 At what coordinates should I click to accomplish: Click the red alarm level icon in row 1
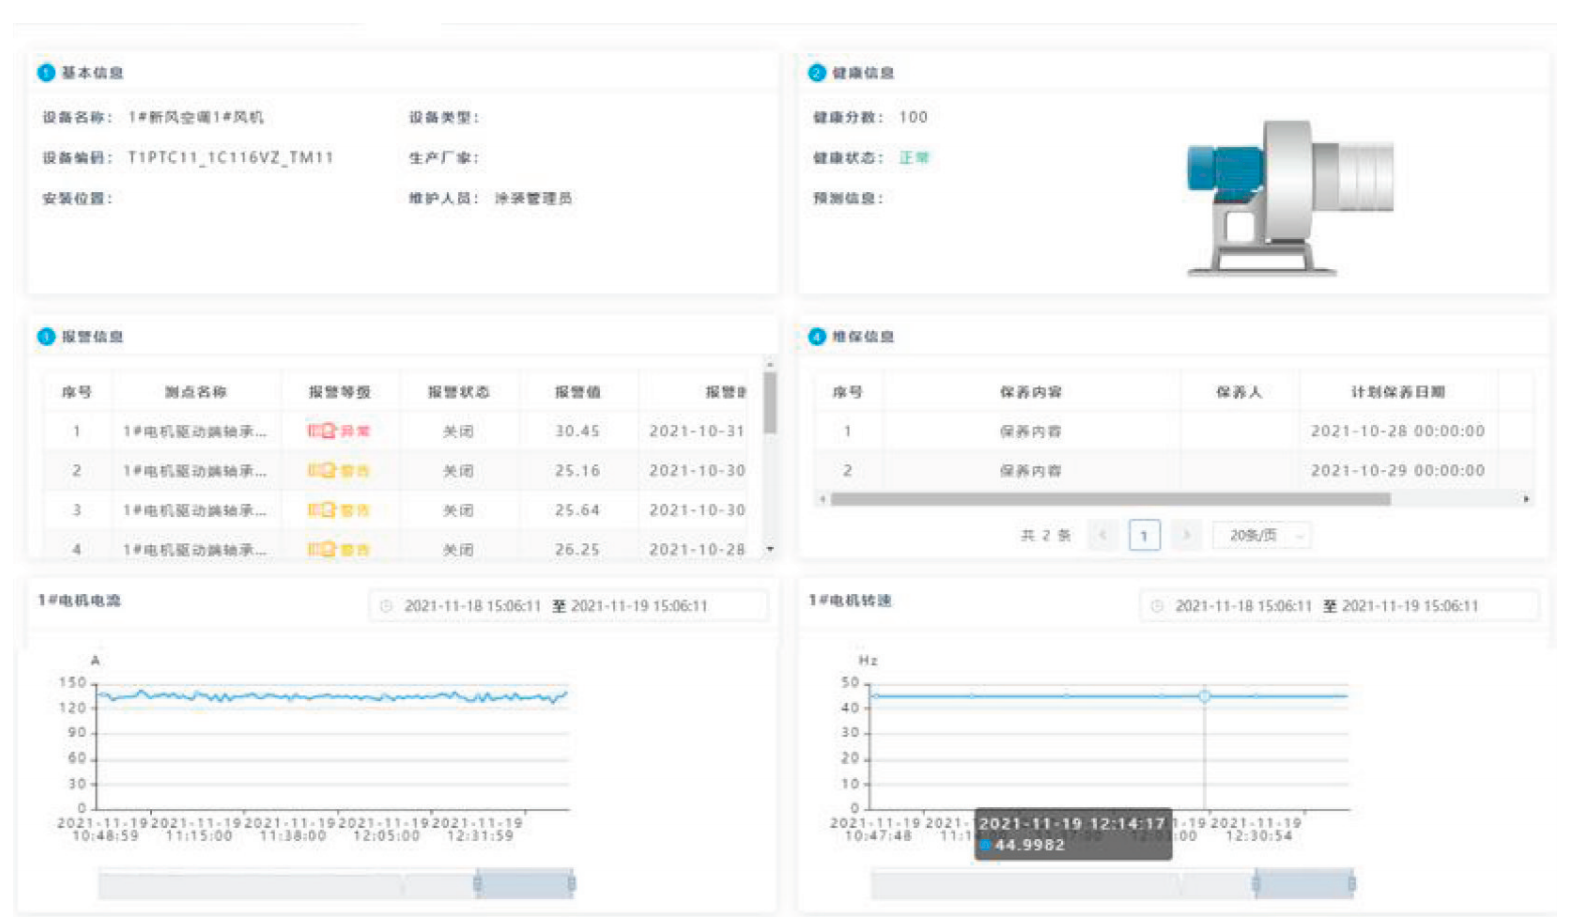pyautogui.click(x=322, y=431)
